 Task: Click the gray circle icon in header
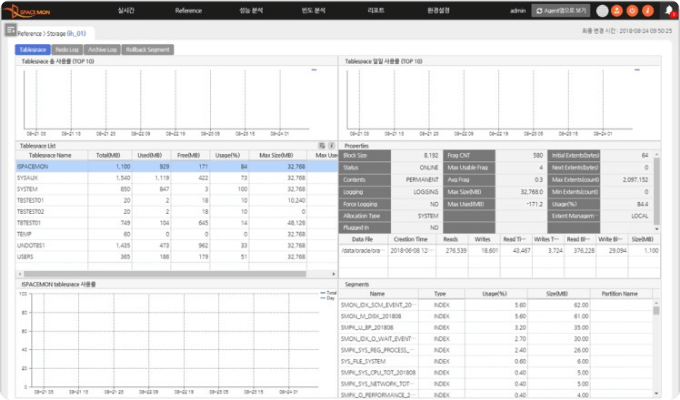click(x=600, y=10)
